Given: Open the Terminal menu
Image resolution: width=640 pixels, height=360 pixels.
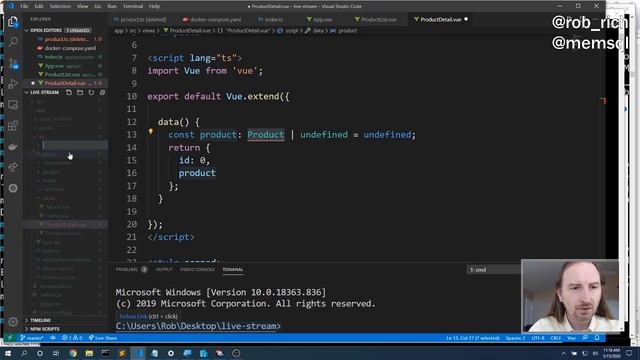Looking at the screenshot, I should point(133,6).
